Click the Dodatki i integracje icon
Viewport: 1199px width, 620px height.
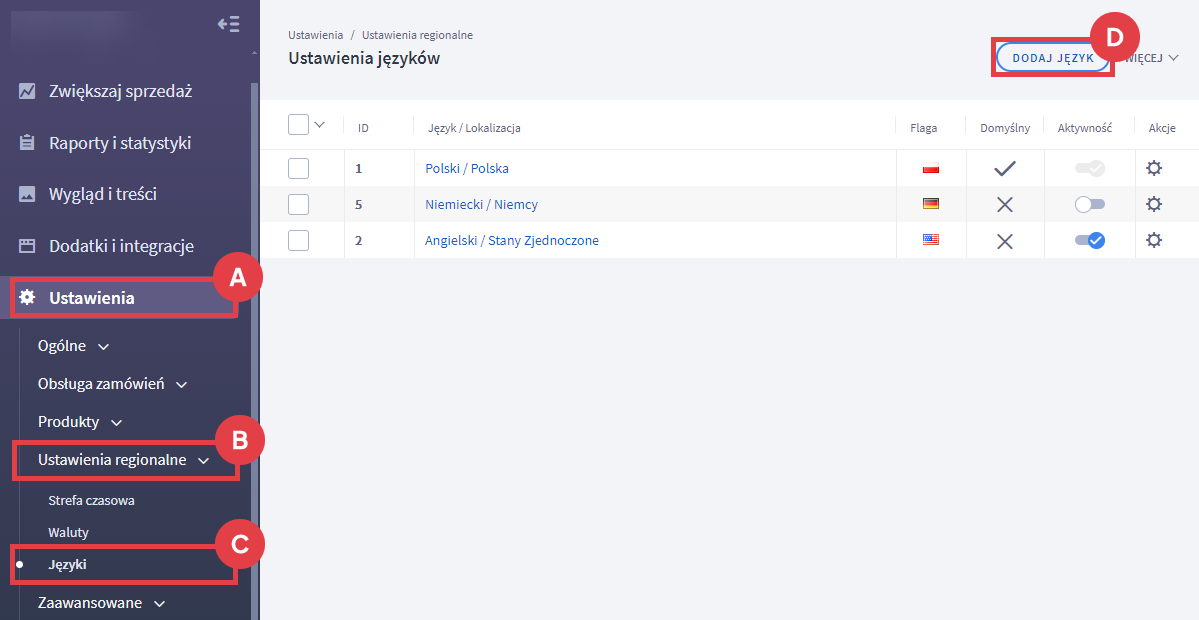point(27,246)
